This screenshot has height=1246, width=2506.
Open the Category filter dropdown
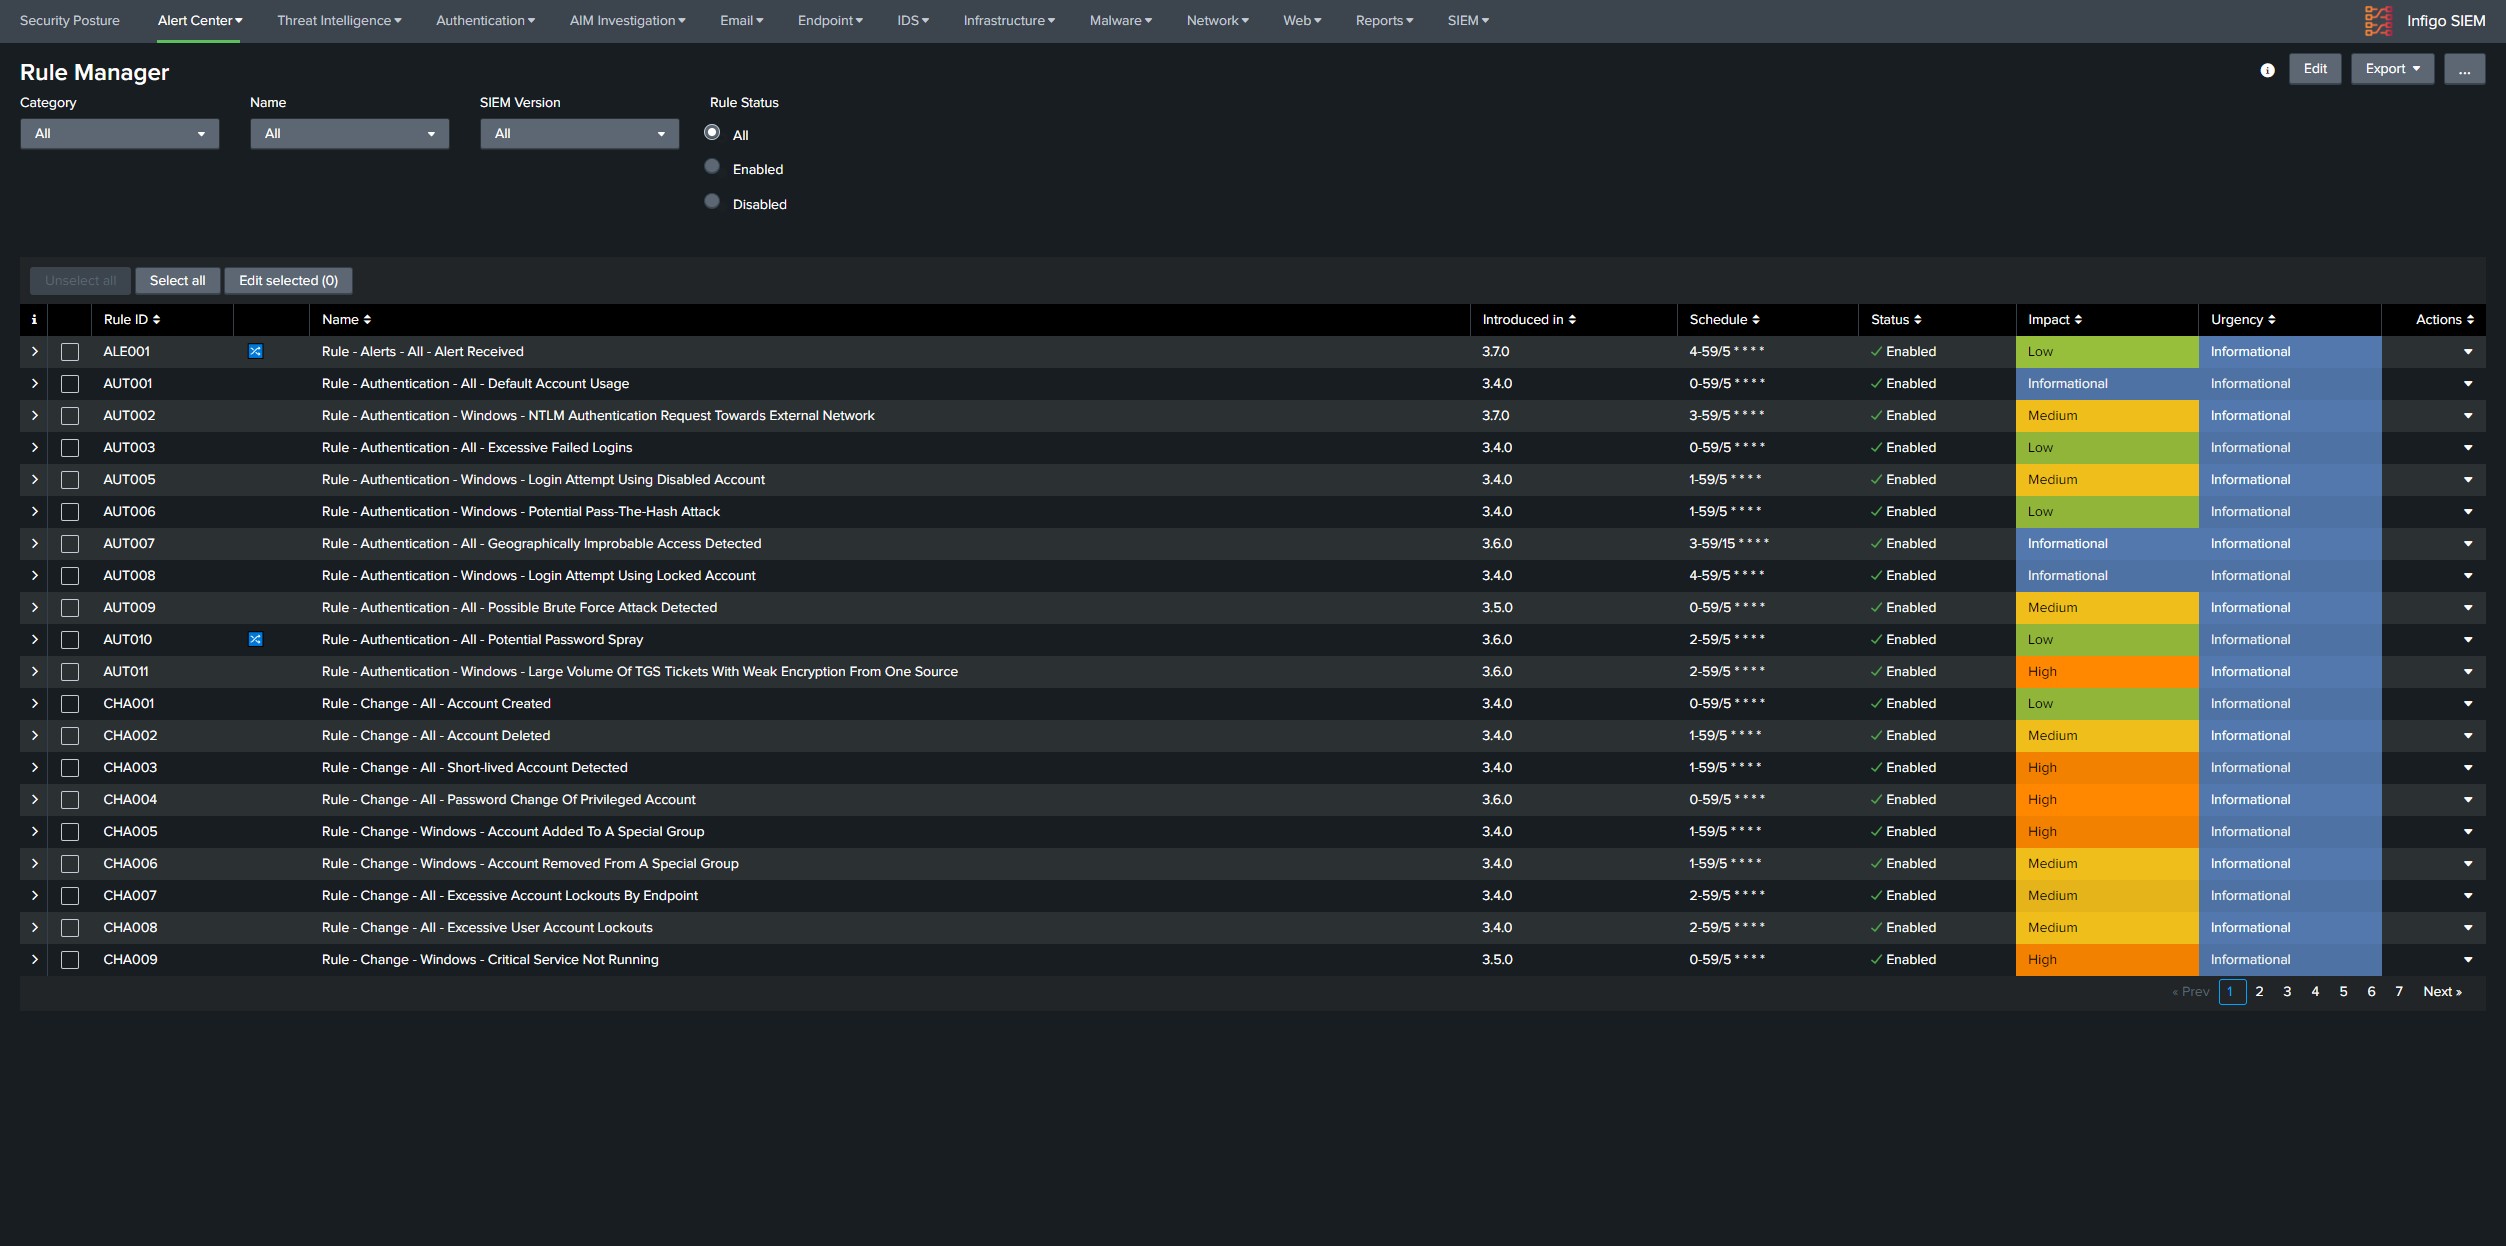120,134
